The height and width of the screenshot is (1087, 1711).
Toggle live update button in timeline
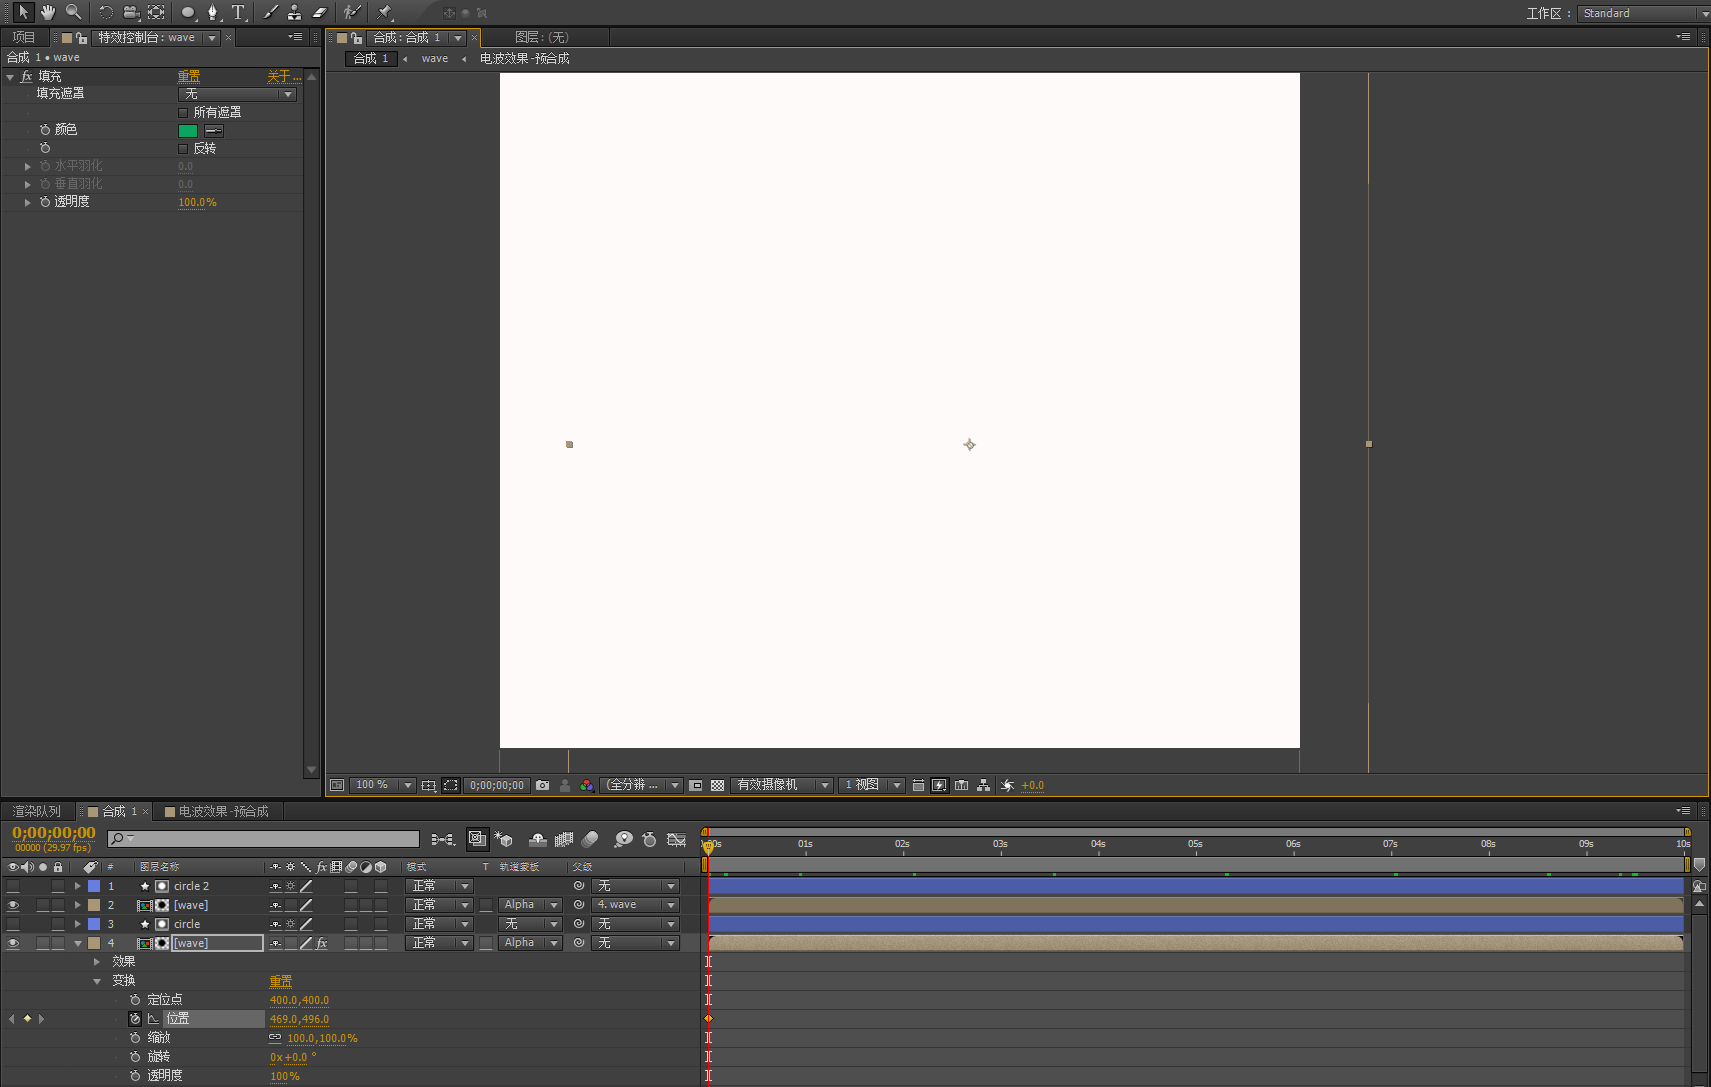pos(478,840)
